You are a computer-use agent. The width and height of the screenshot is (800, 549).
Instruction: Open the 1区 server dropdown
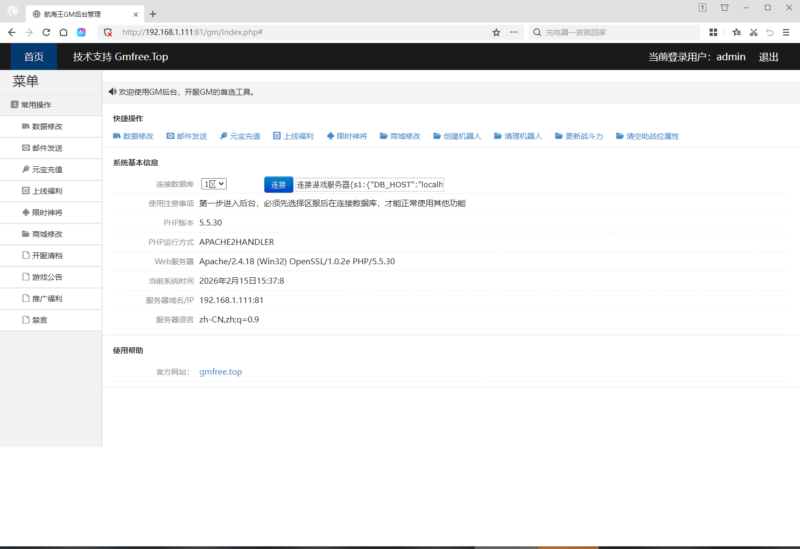[x=214, y=184]
